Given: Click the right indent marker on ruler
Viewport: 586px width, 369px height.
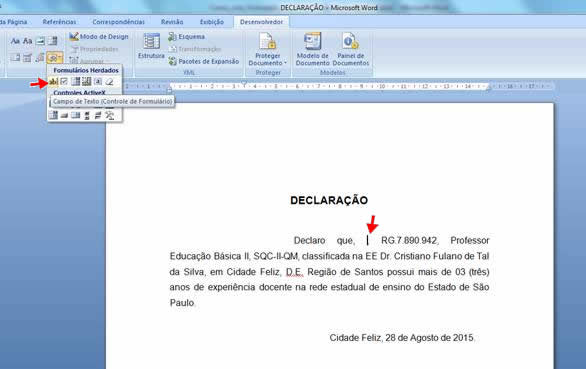Looking at the screenshot, I should 488,88.
